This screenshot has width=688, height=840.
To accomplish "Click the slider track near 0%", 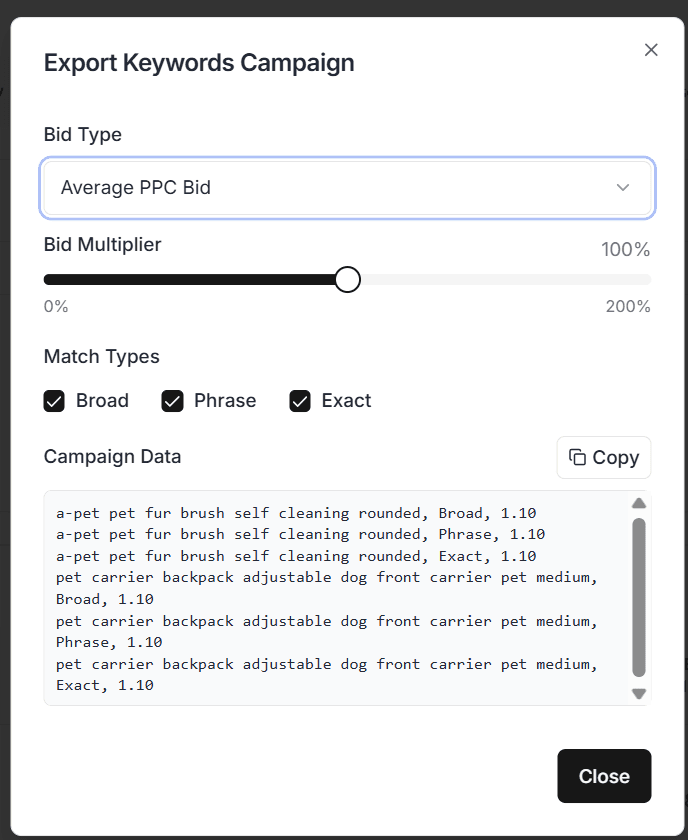I will pos(52,280).
